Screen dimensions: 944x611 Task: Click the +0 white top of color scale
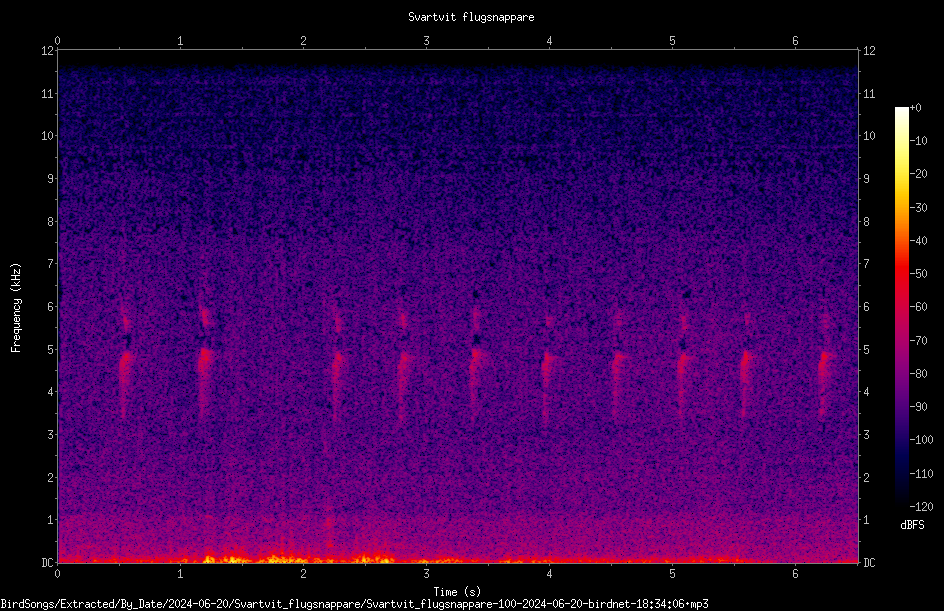tap(902, 111)
